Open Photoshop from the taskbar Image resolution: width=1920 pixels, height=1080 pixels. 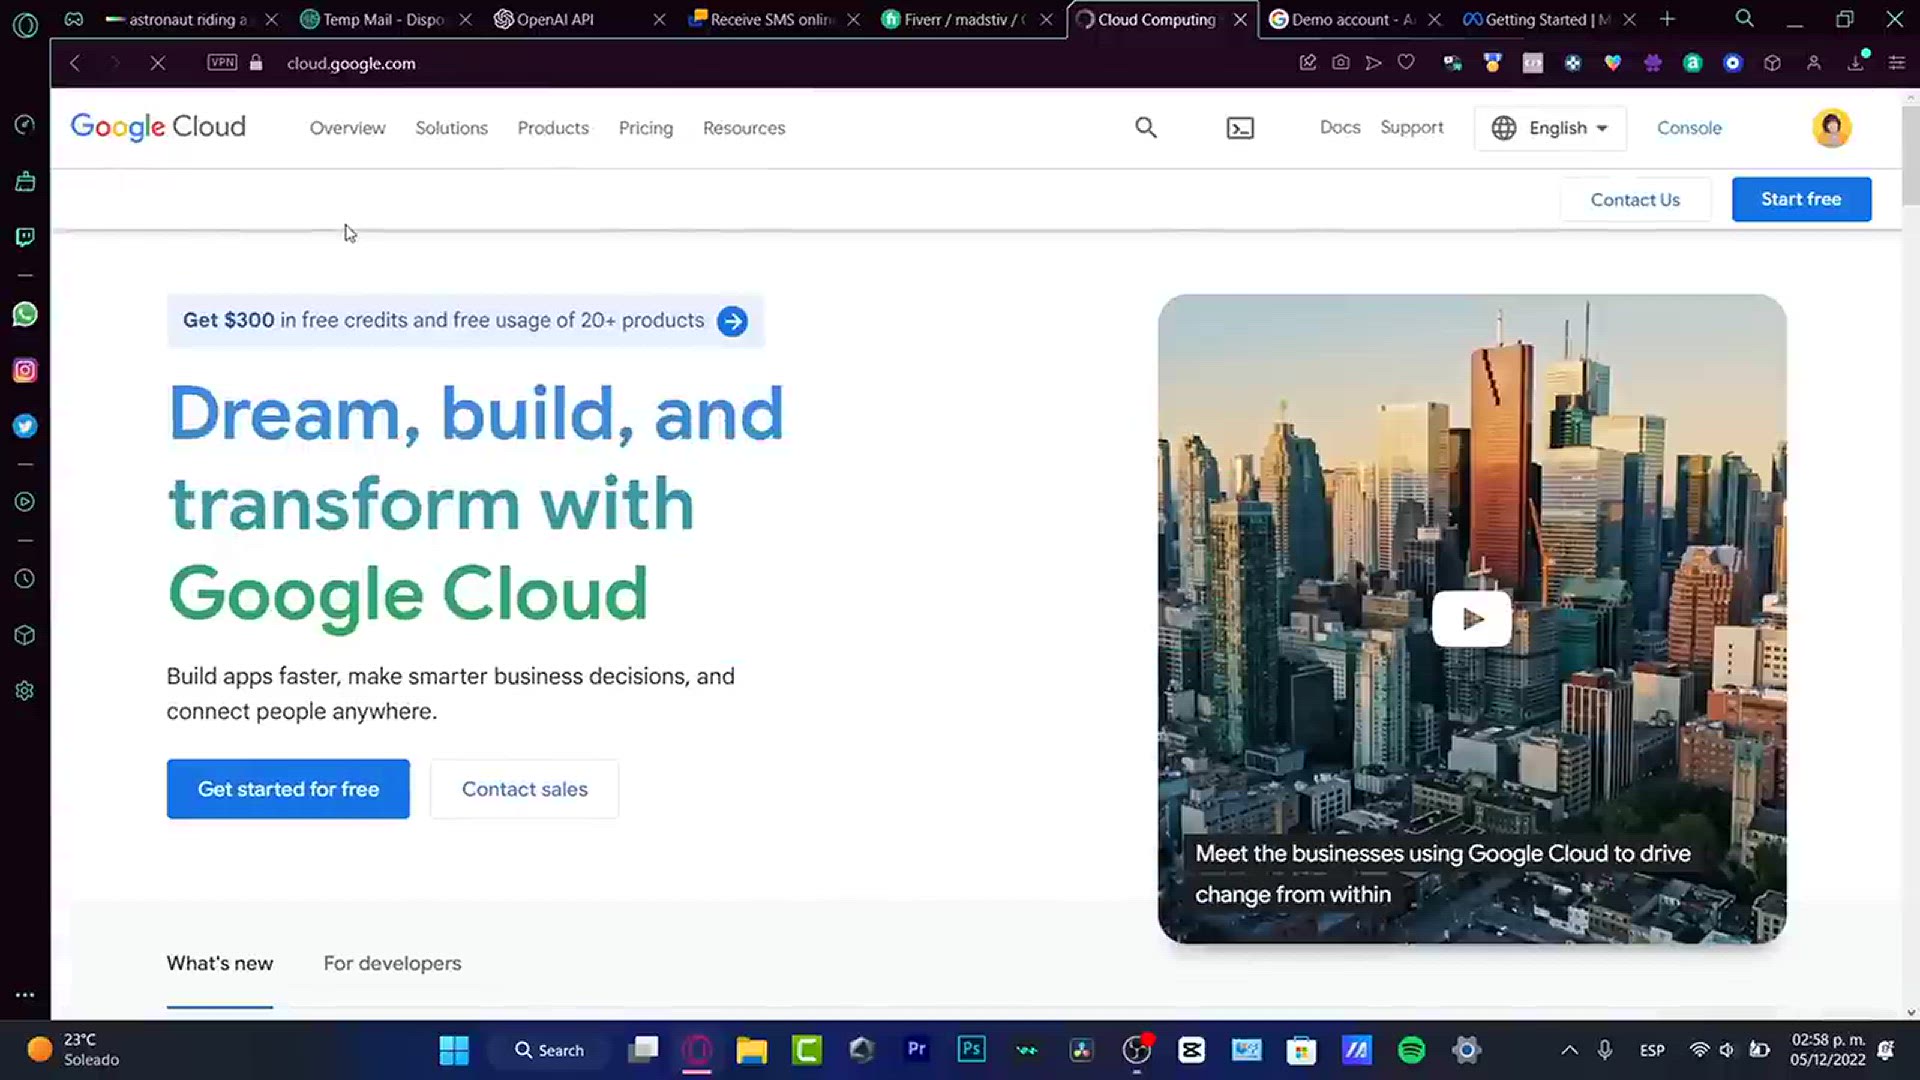[971, 1049]
